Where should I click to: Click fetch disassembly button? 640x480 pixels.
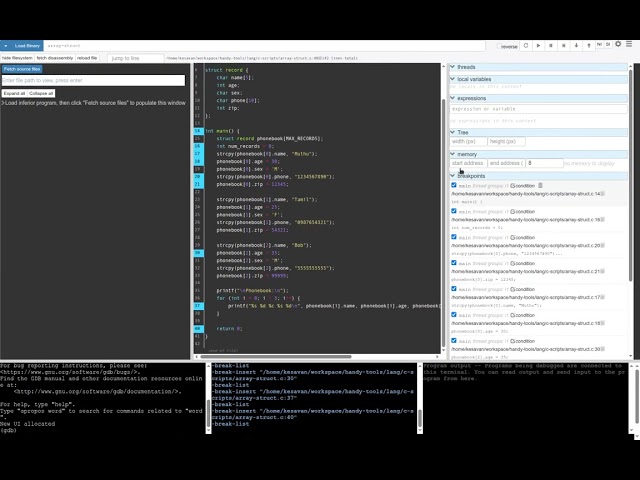tap(55, 58)
